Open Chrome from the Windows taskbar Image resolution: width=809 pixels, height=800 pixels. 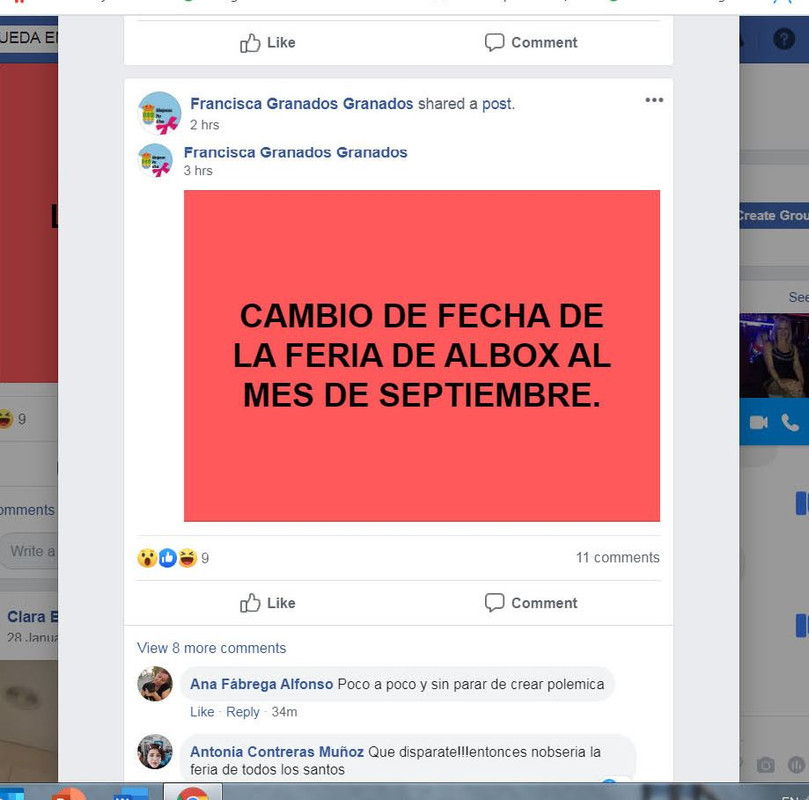tap(193, 792)
